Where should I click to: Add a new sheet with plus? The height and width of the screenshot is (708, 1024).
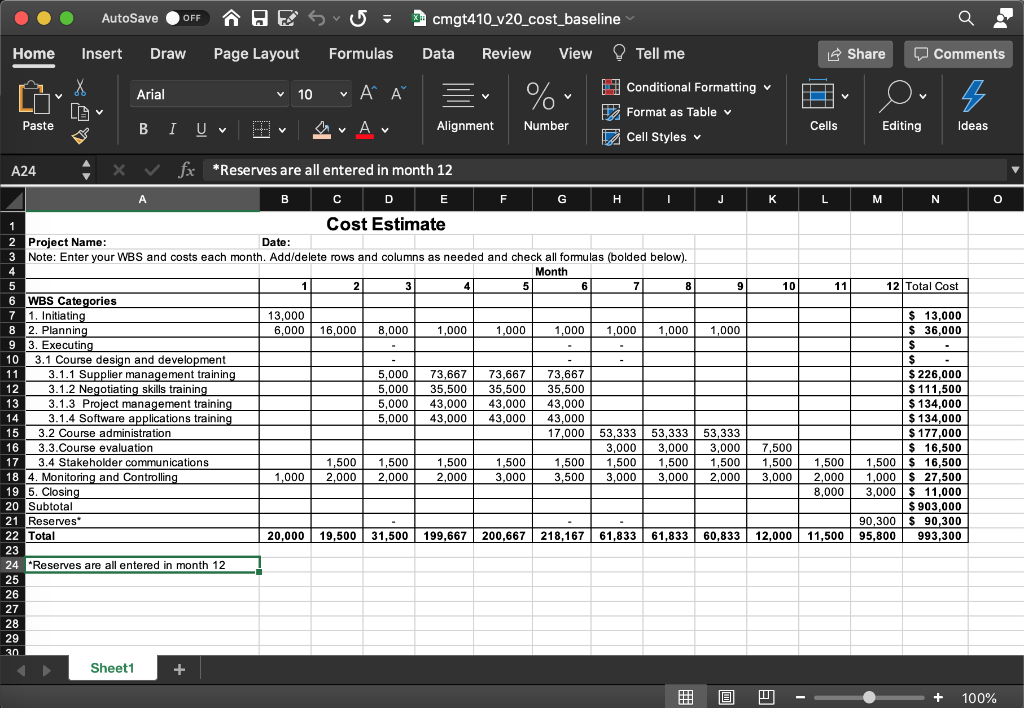click(x=179, y=669)
